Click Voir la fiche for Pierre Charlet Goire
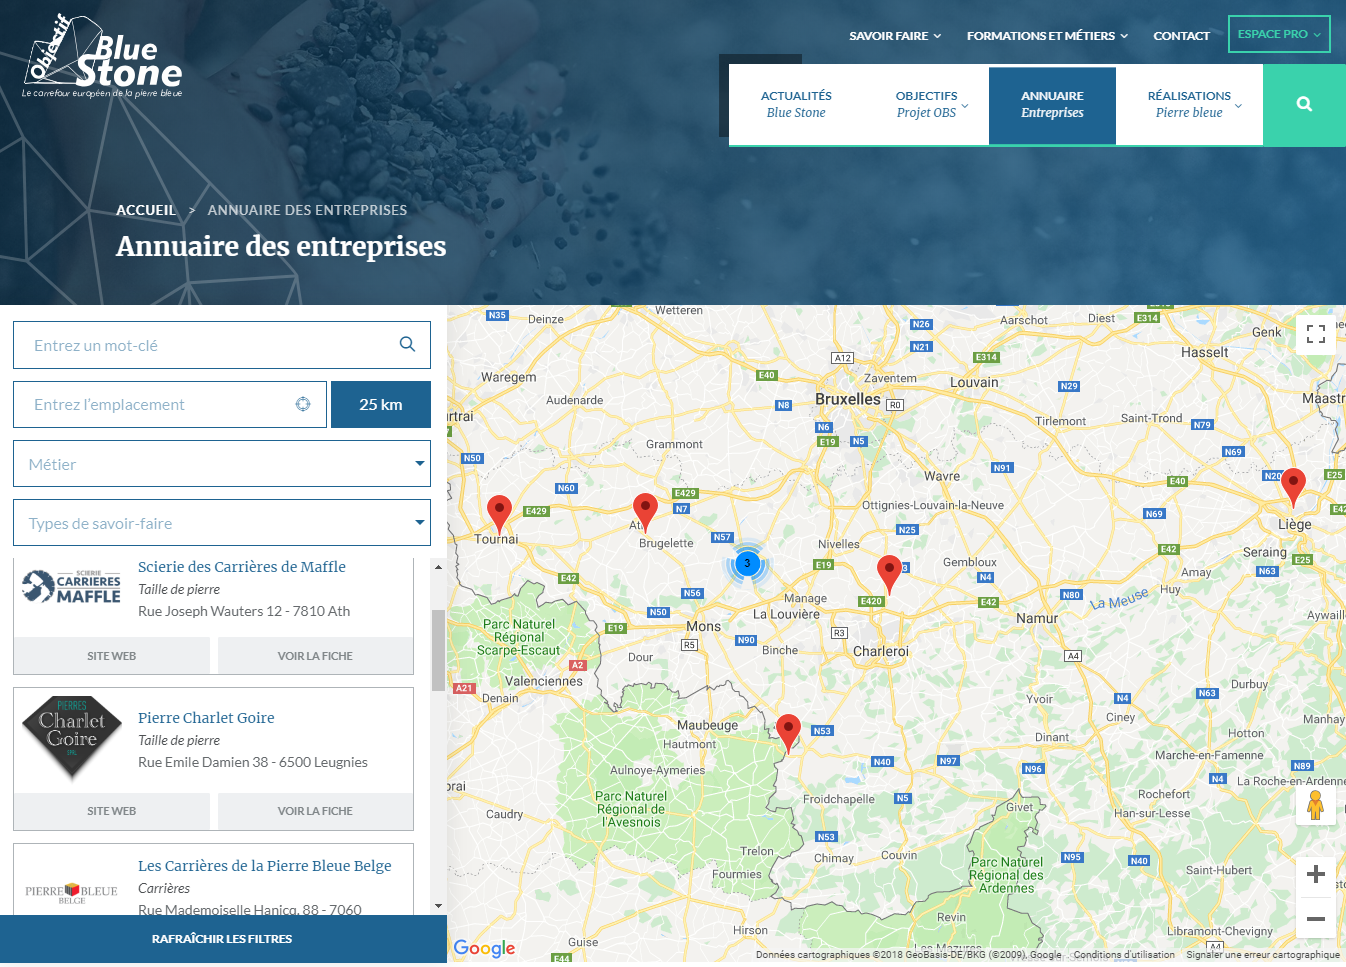 (x=315, y=811)
